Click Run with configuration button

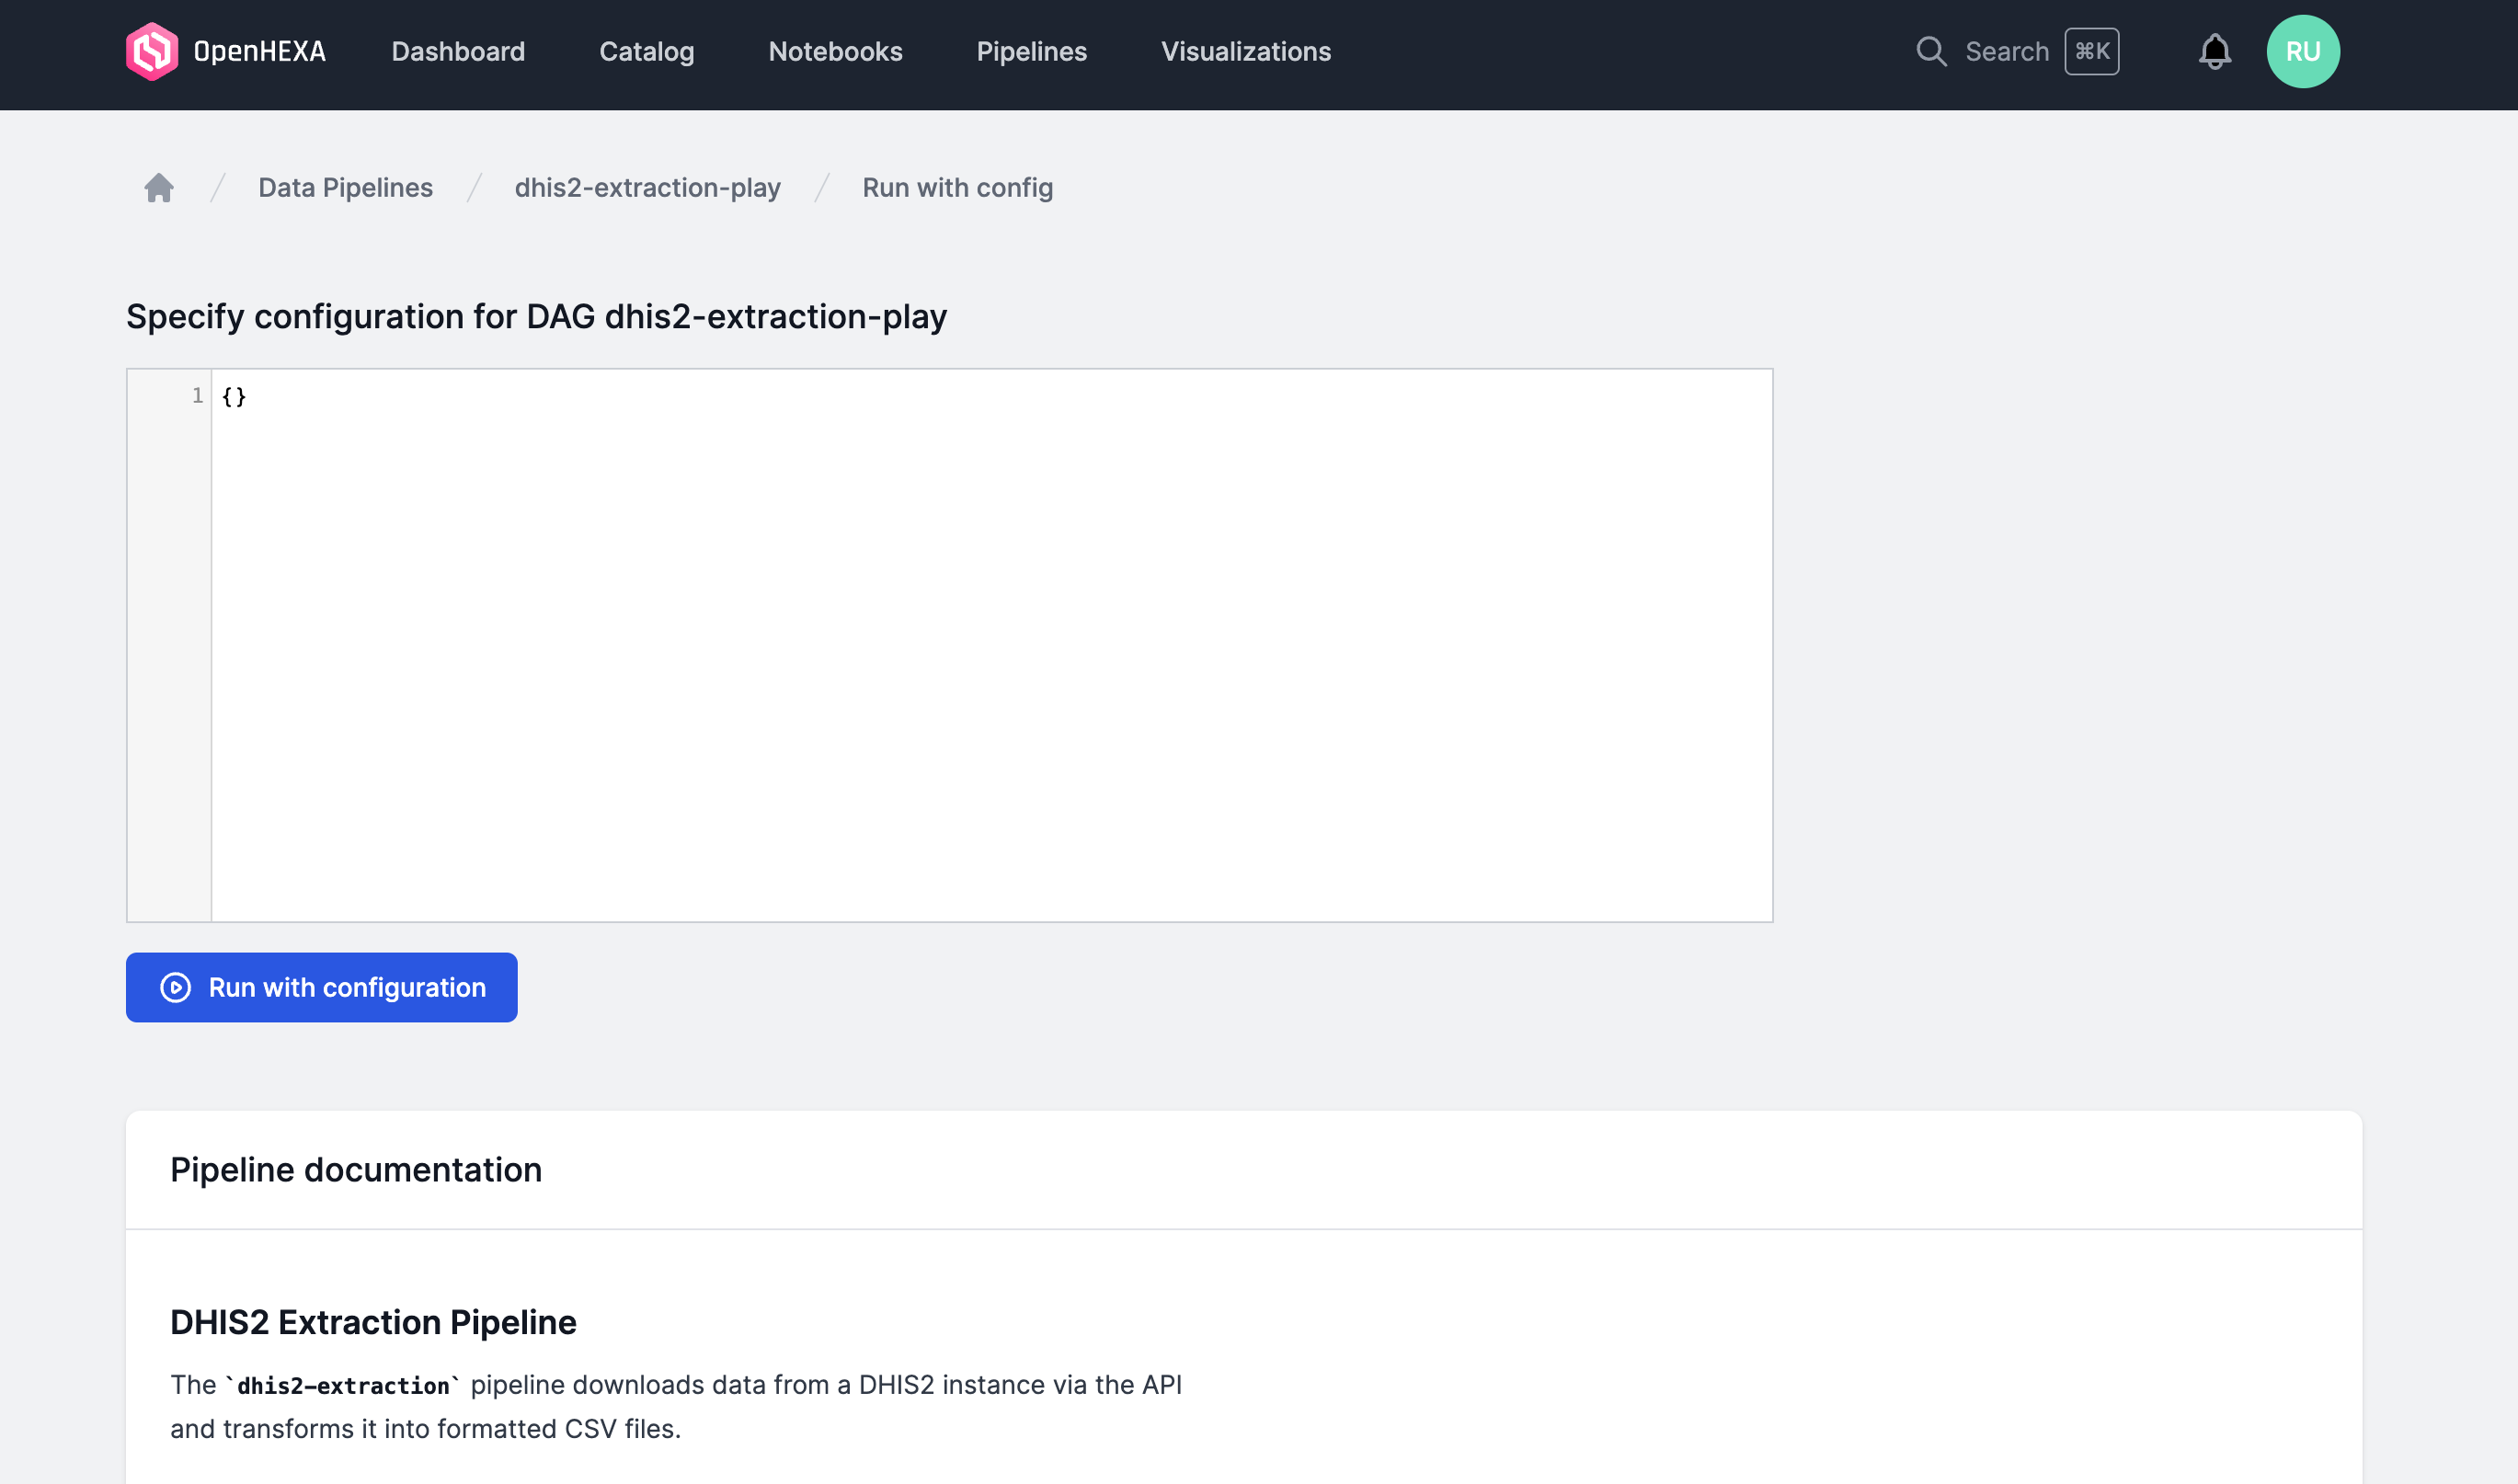[x=321, y=987]
